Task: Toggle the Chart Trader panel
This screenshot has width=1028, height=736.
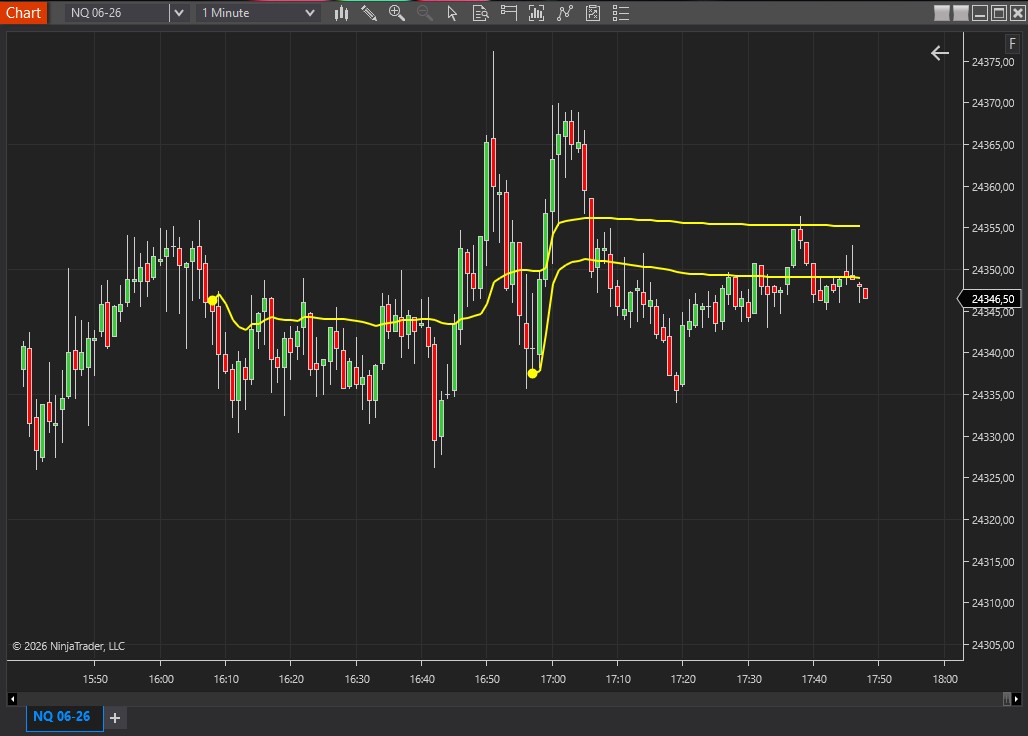Action: coord(509,13)
